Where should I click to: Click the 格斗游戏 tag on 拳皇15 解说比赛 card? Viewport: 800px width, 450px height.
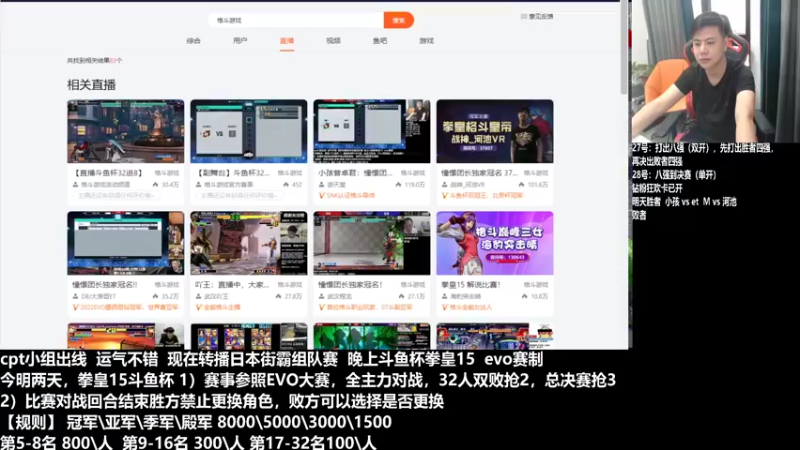(x=536, y=285)
